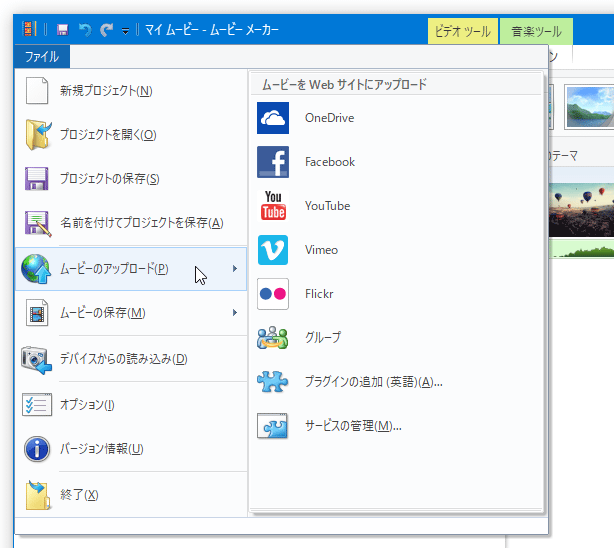Select プロジェクトの保存(S) menu entry
The image size is (614, 548).
click(x=131, y=179)
